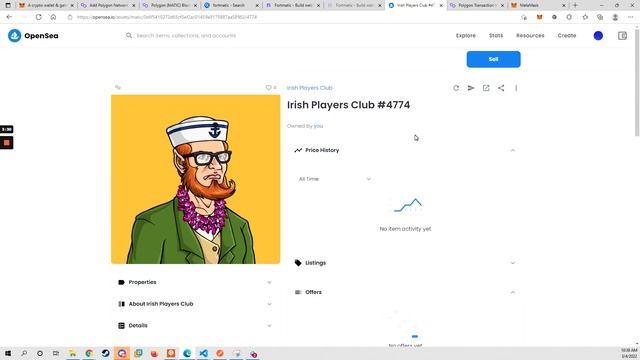
Task: Switch to the crypto wallet tab
Action: pos(47,5)
